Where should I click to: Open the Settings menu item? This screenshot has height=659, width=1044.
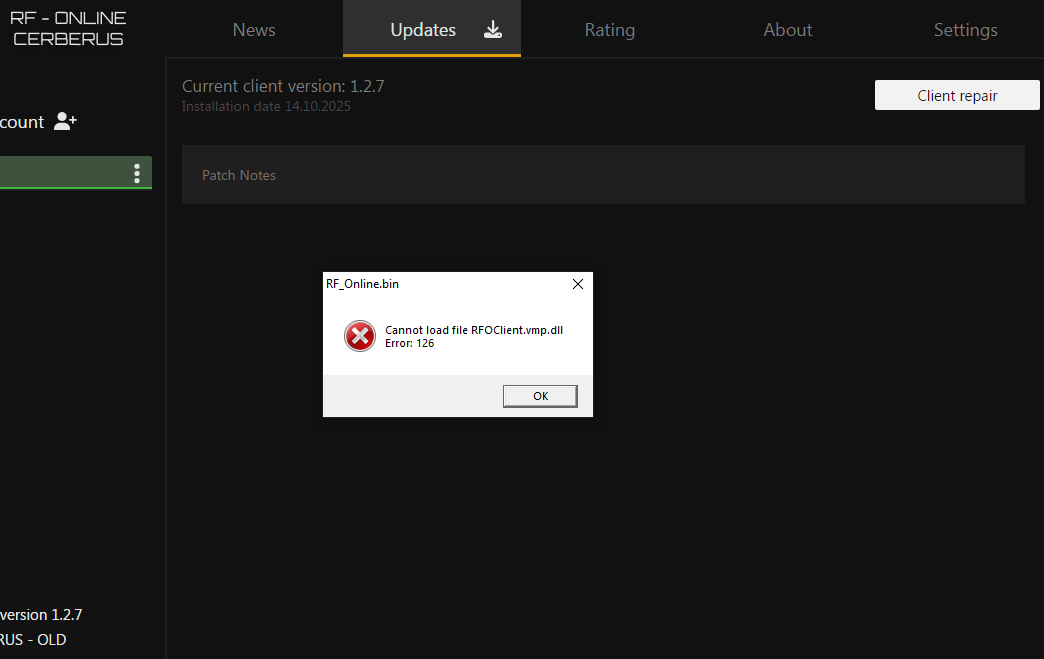[965, 30]
